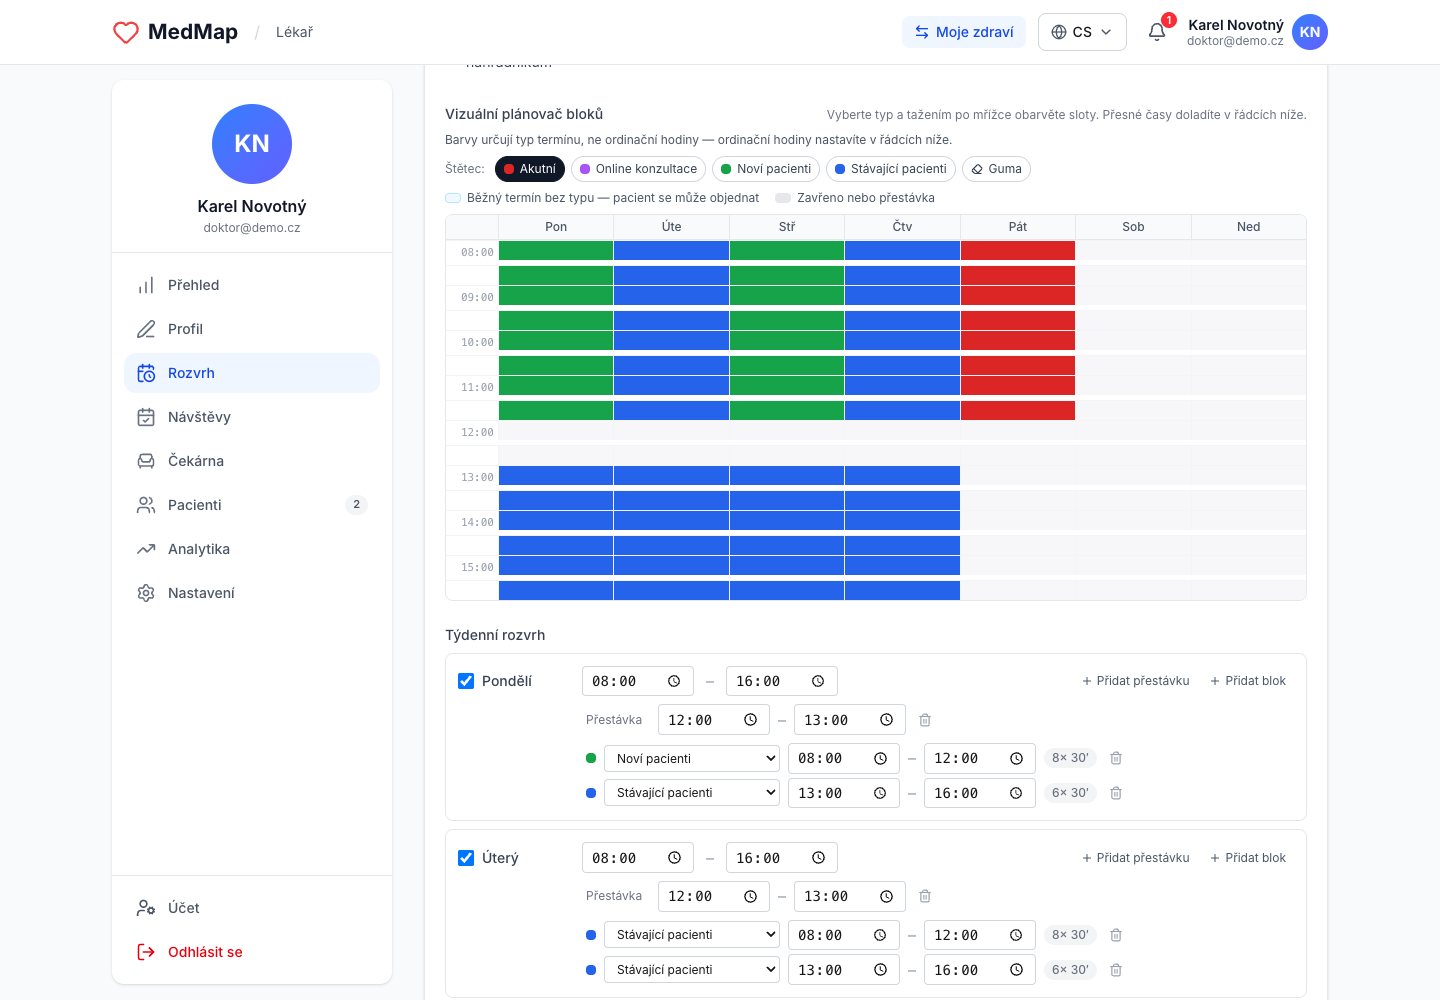The image size is (1440, 1000).
Task: Delete Tuesday's 13:00–16:00 block
Action: point(1116,970)
